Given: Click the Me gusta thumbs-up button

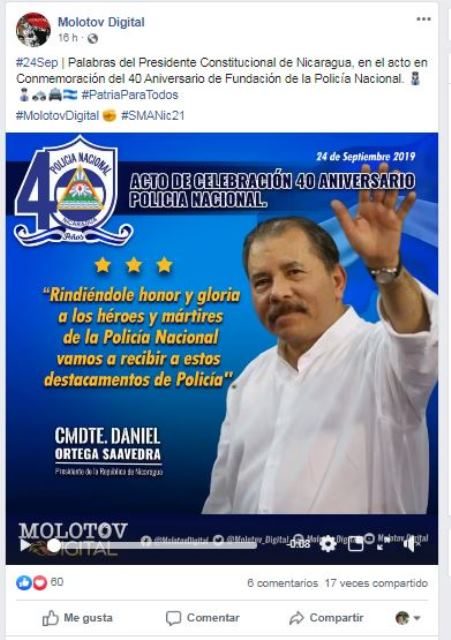Looking at the screenshot, I should (x=78, y=618).
